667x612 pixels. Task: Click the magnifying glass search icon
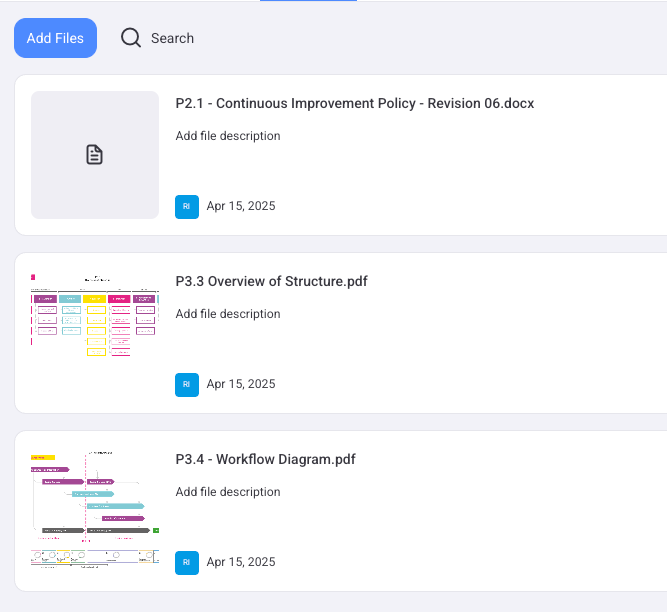pos(131,38)
